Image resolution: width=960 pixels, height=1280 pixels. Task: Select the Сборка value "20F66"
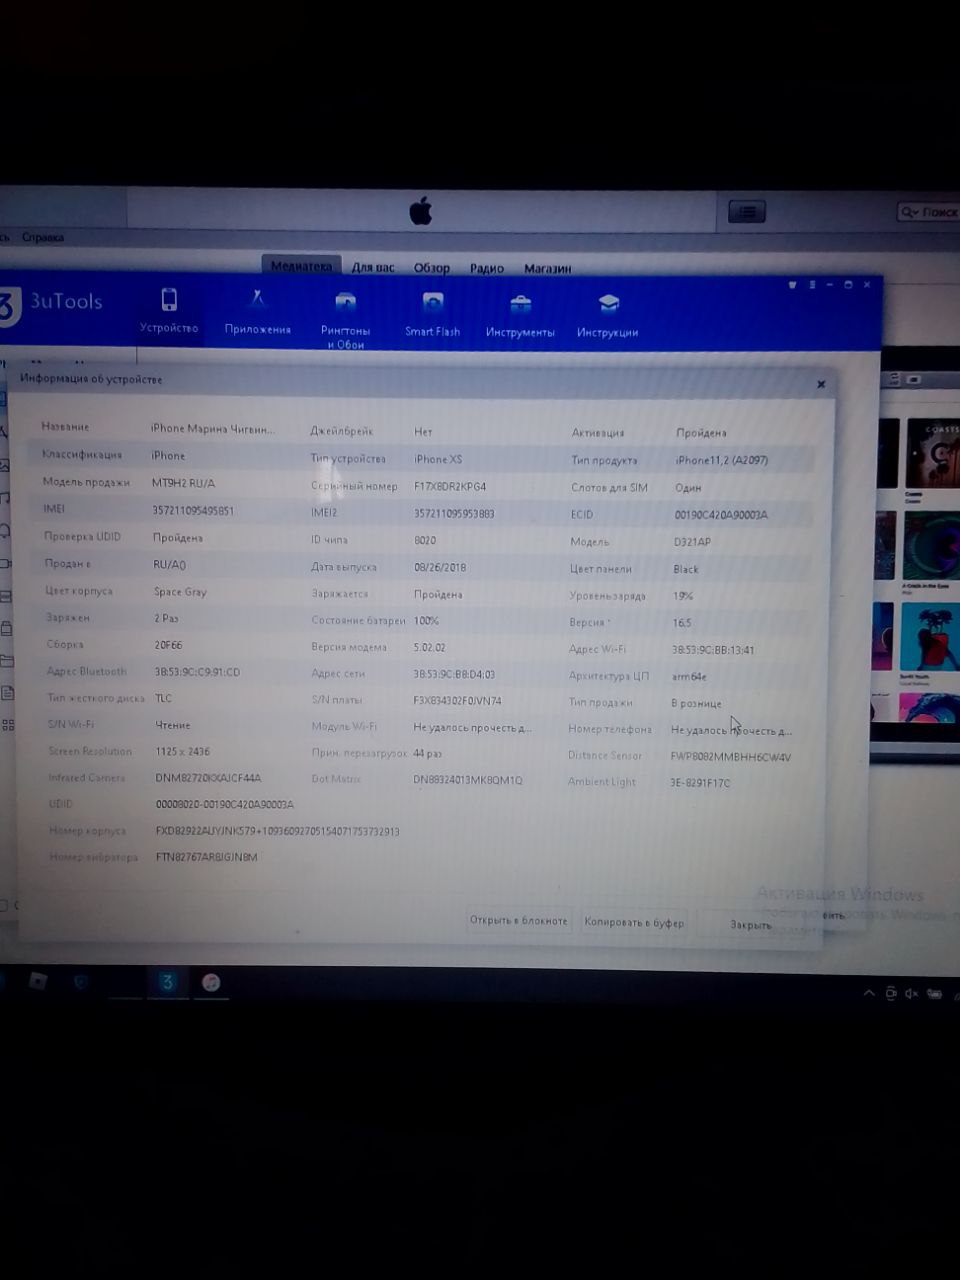168,645
